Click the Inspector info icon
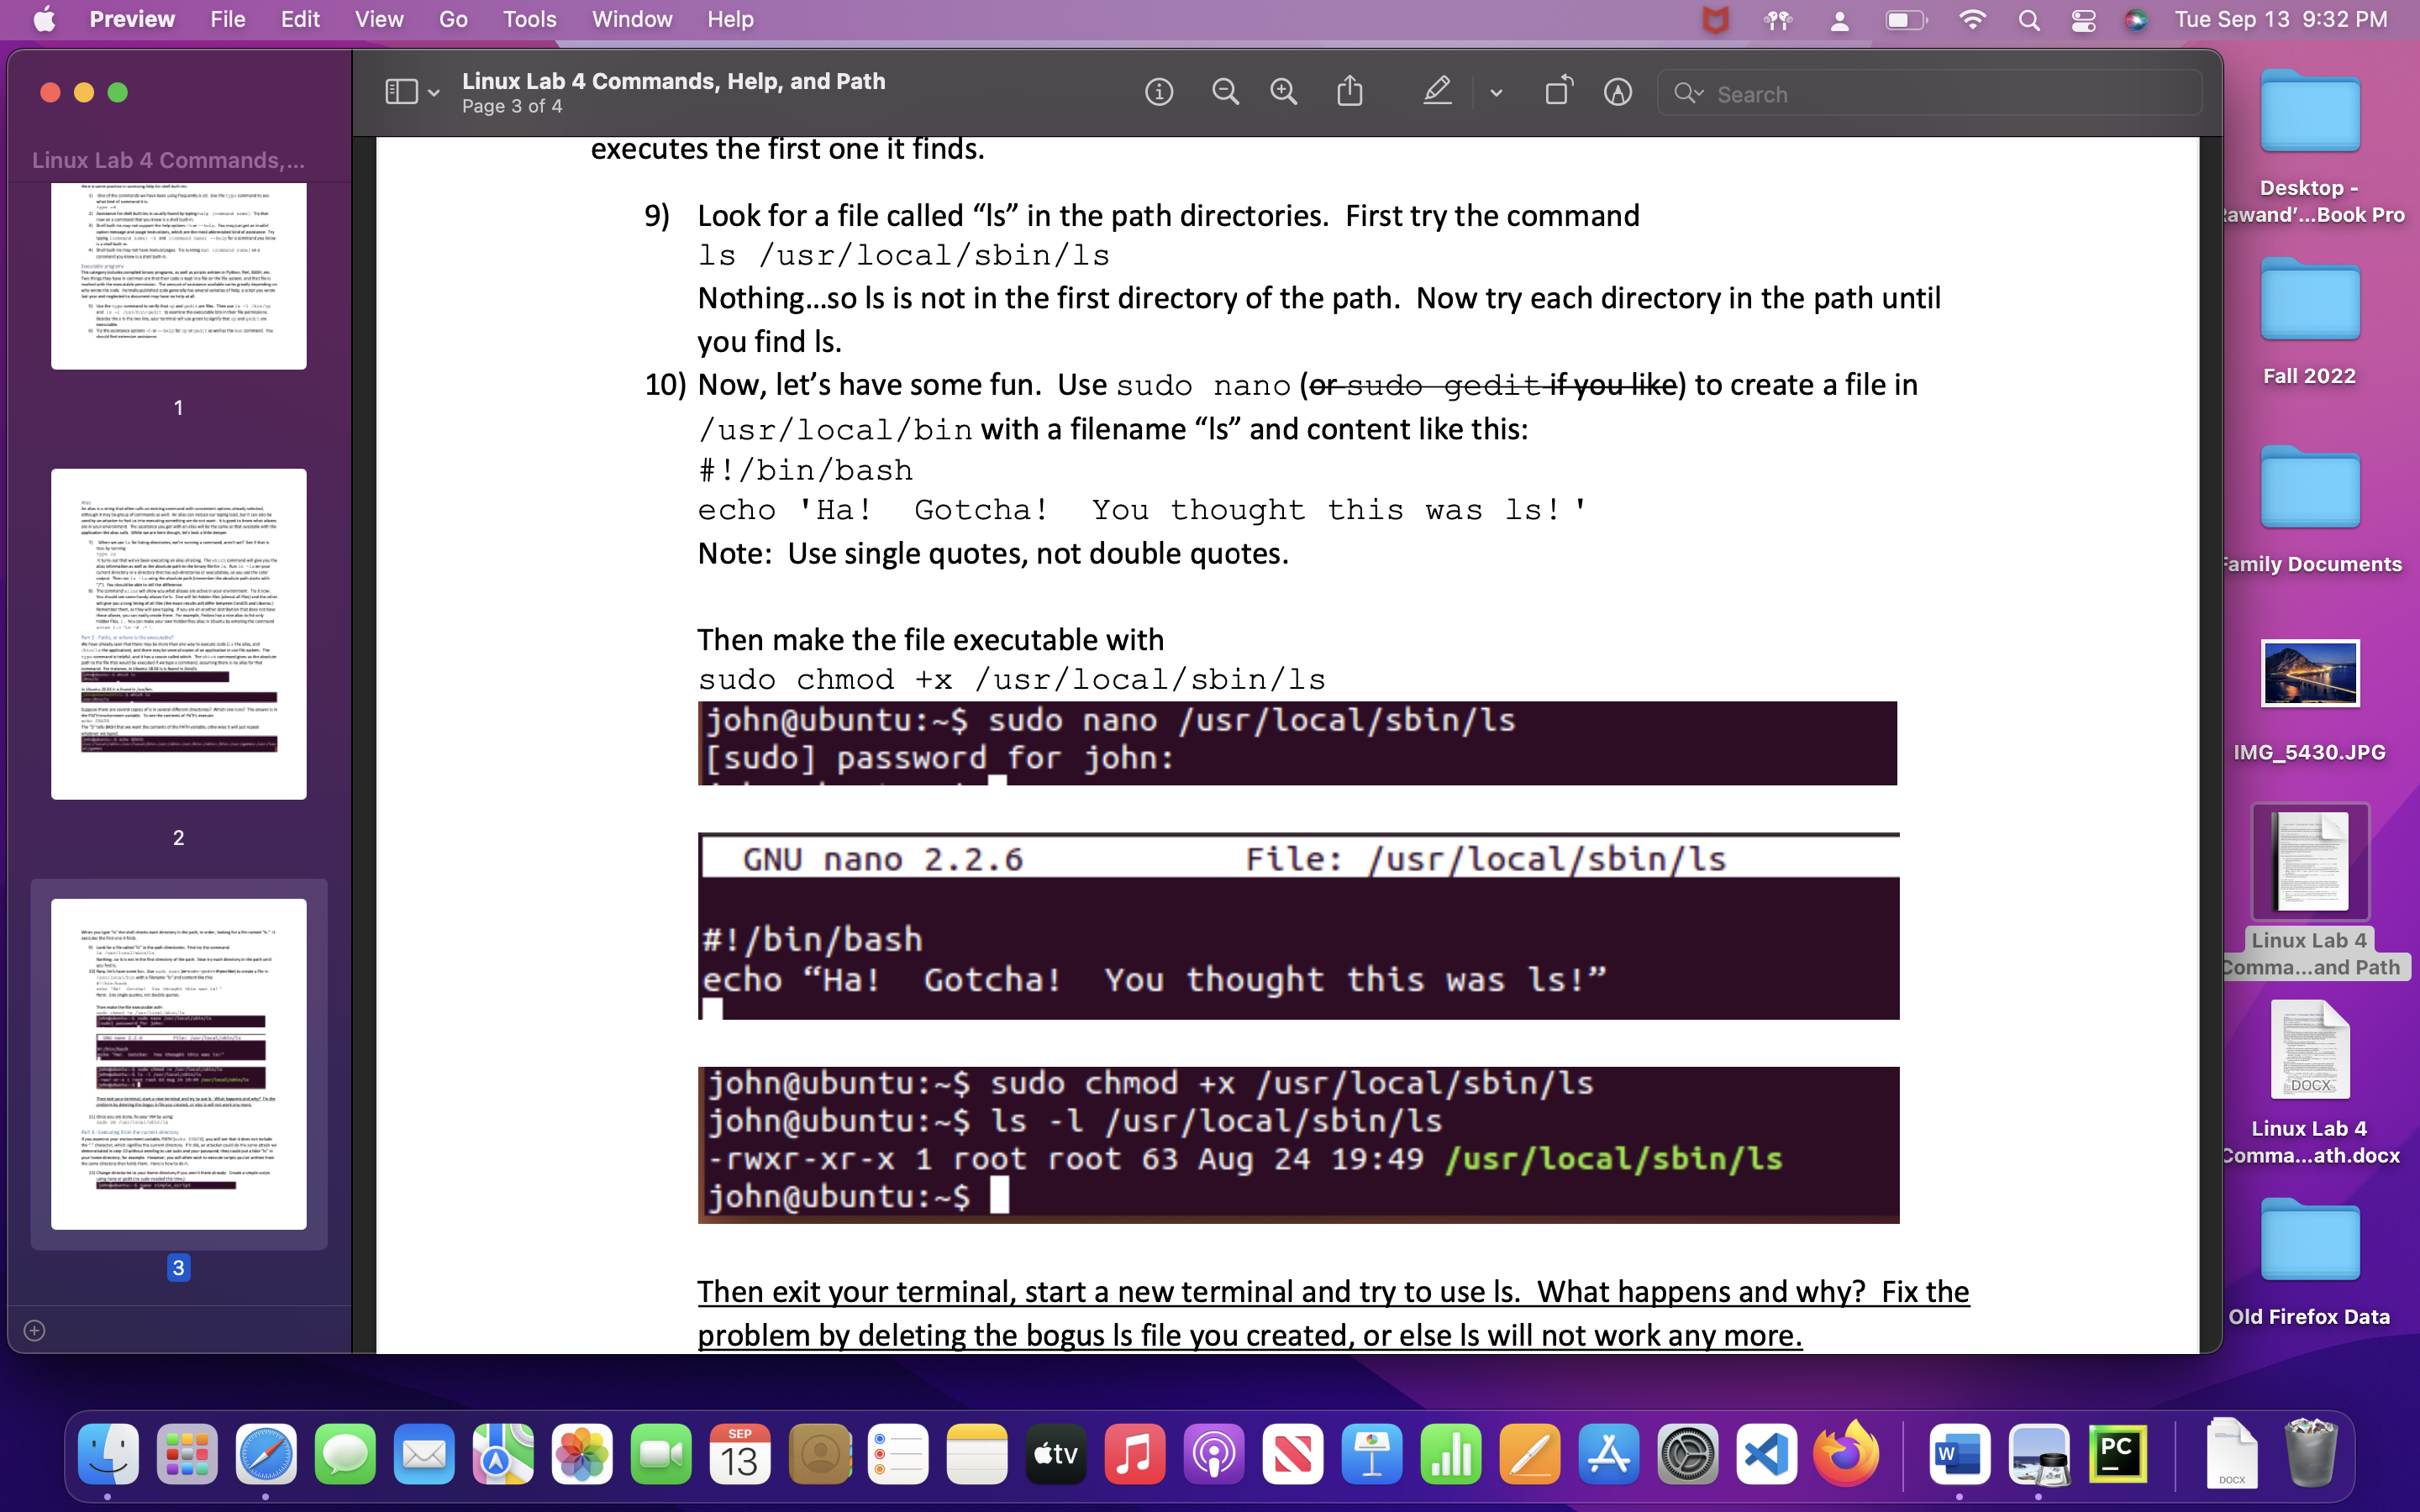2420x1512 pixels. (x=1158, y=93)
